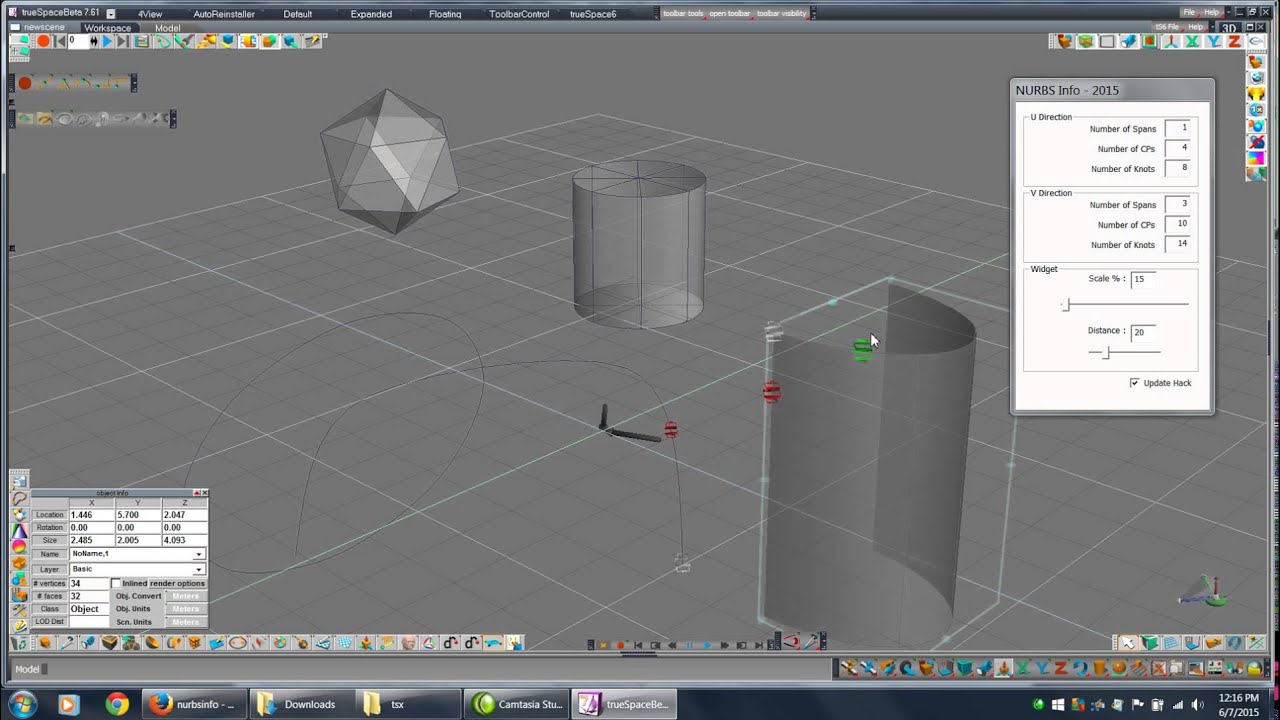
Task: Expand the dropdown arrow beside trueSpaceBeta 7.61 title
Action: click(x=110, y=14)
